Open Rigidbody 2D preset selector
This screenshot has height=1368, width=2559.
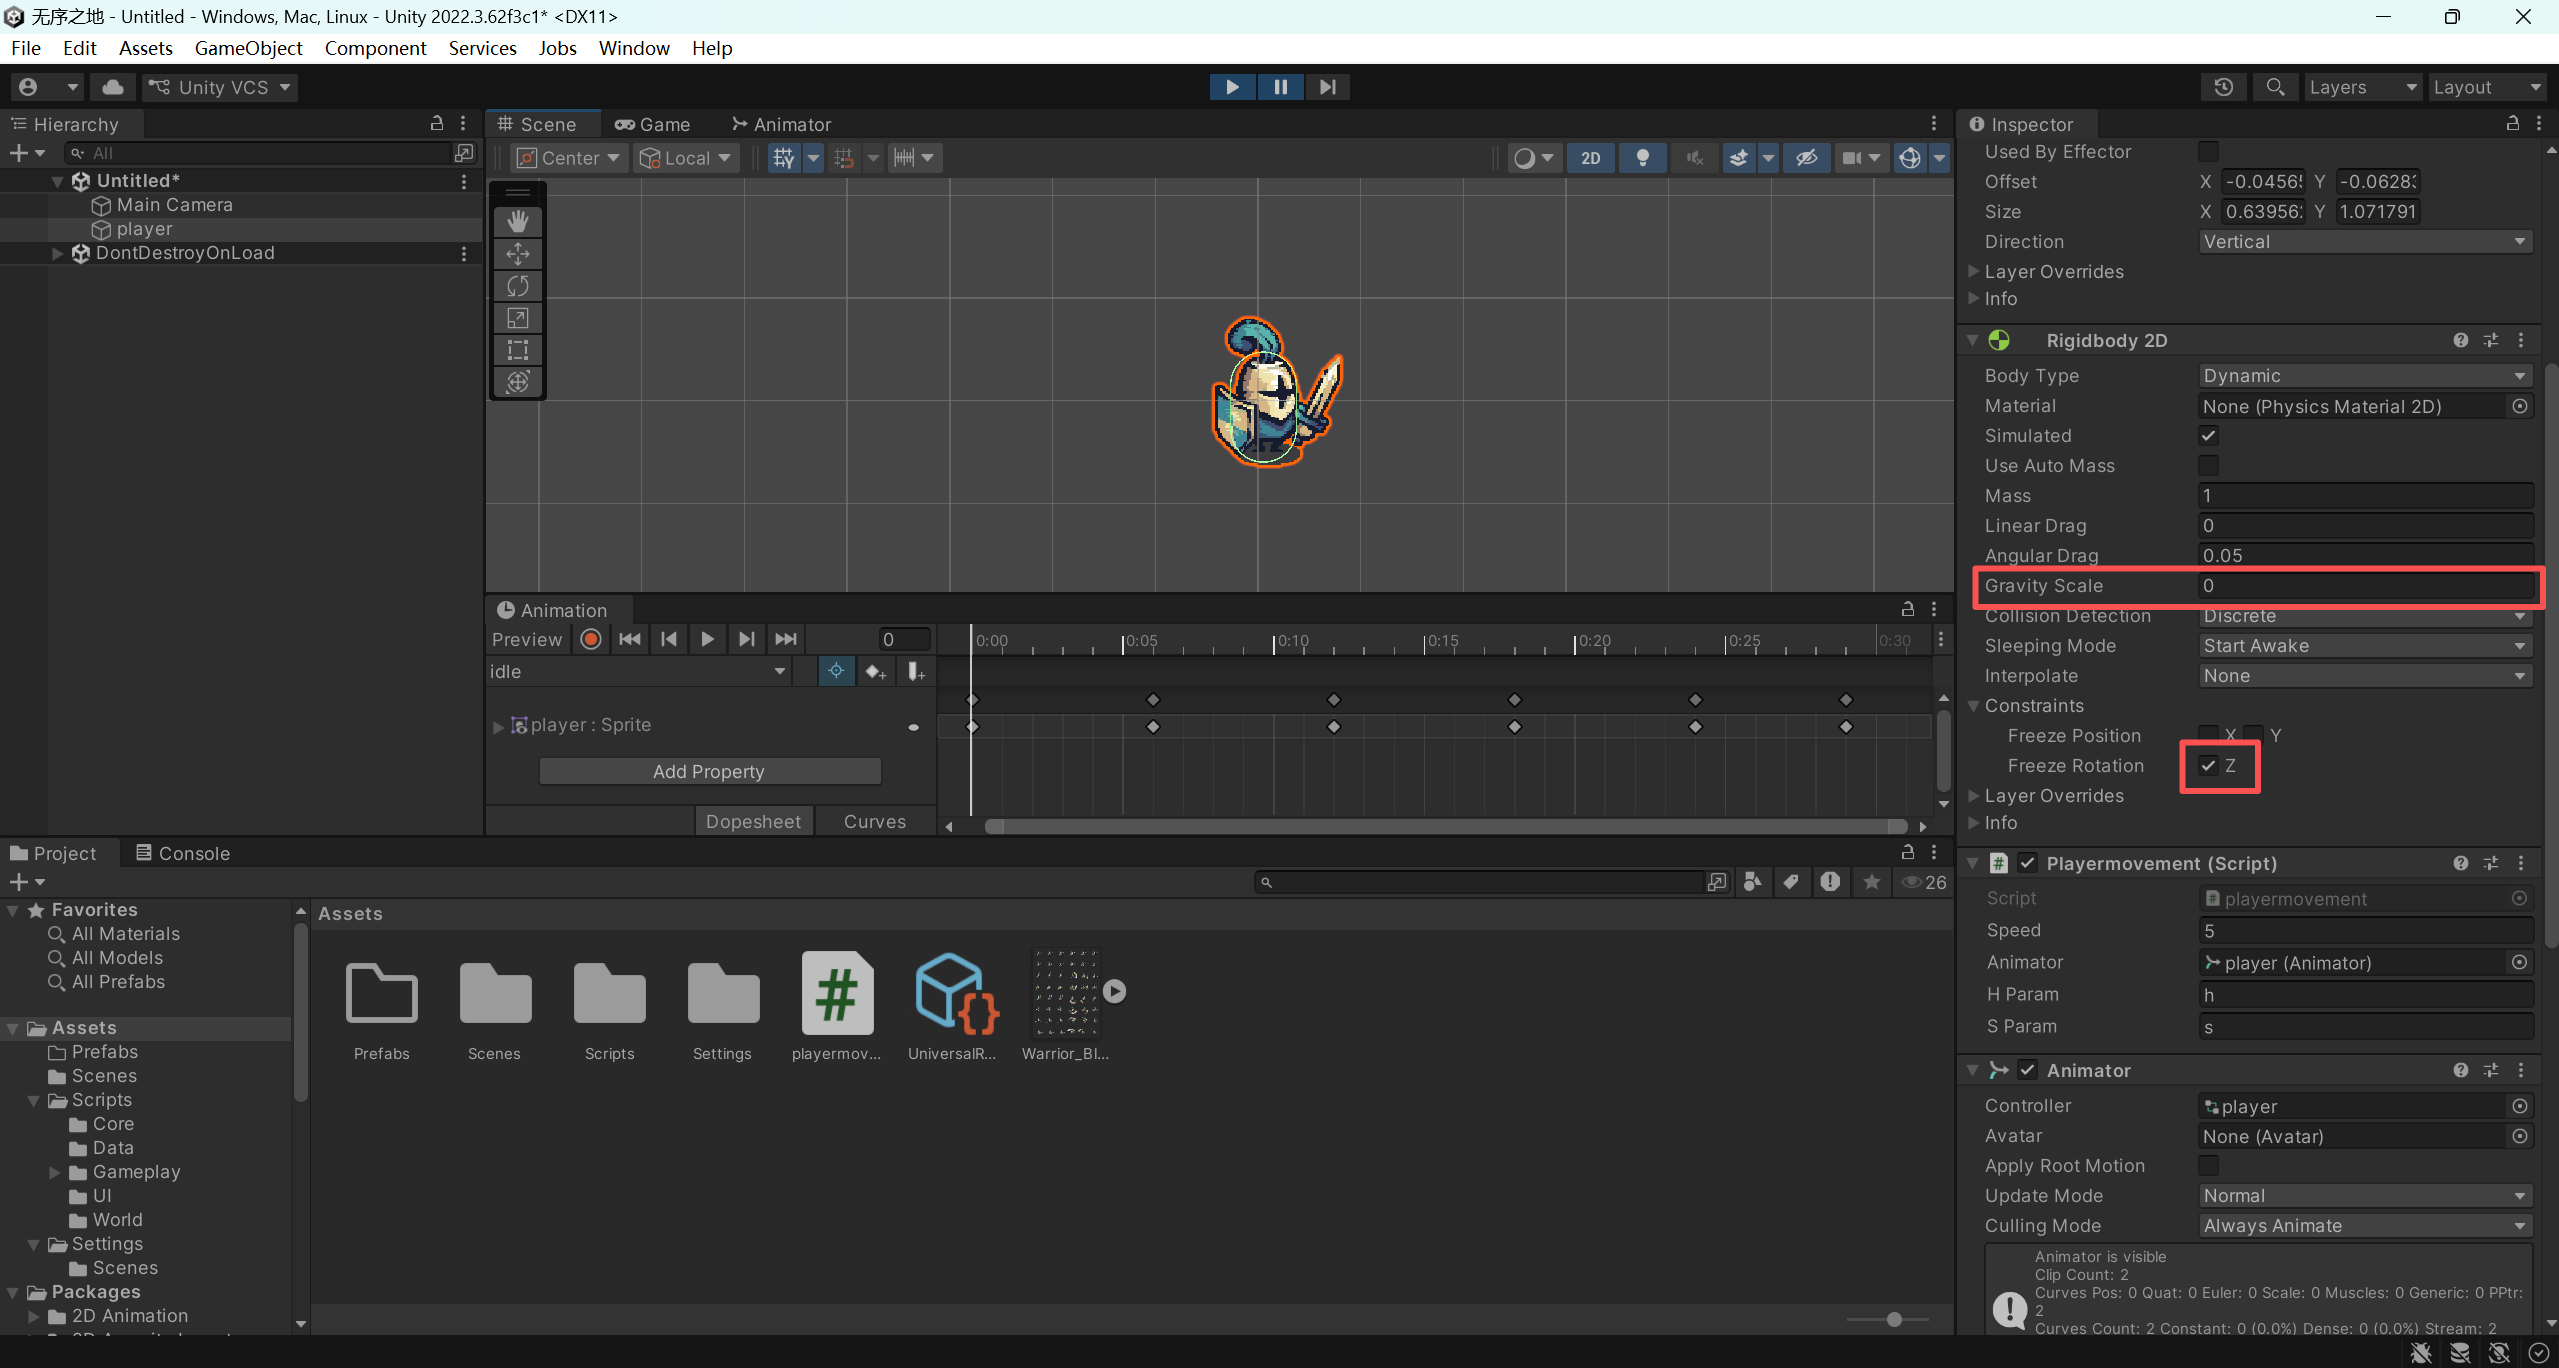[2491, 340]
